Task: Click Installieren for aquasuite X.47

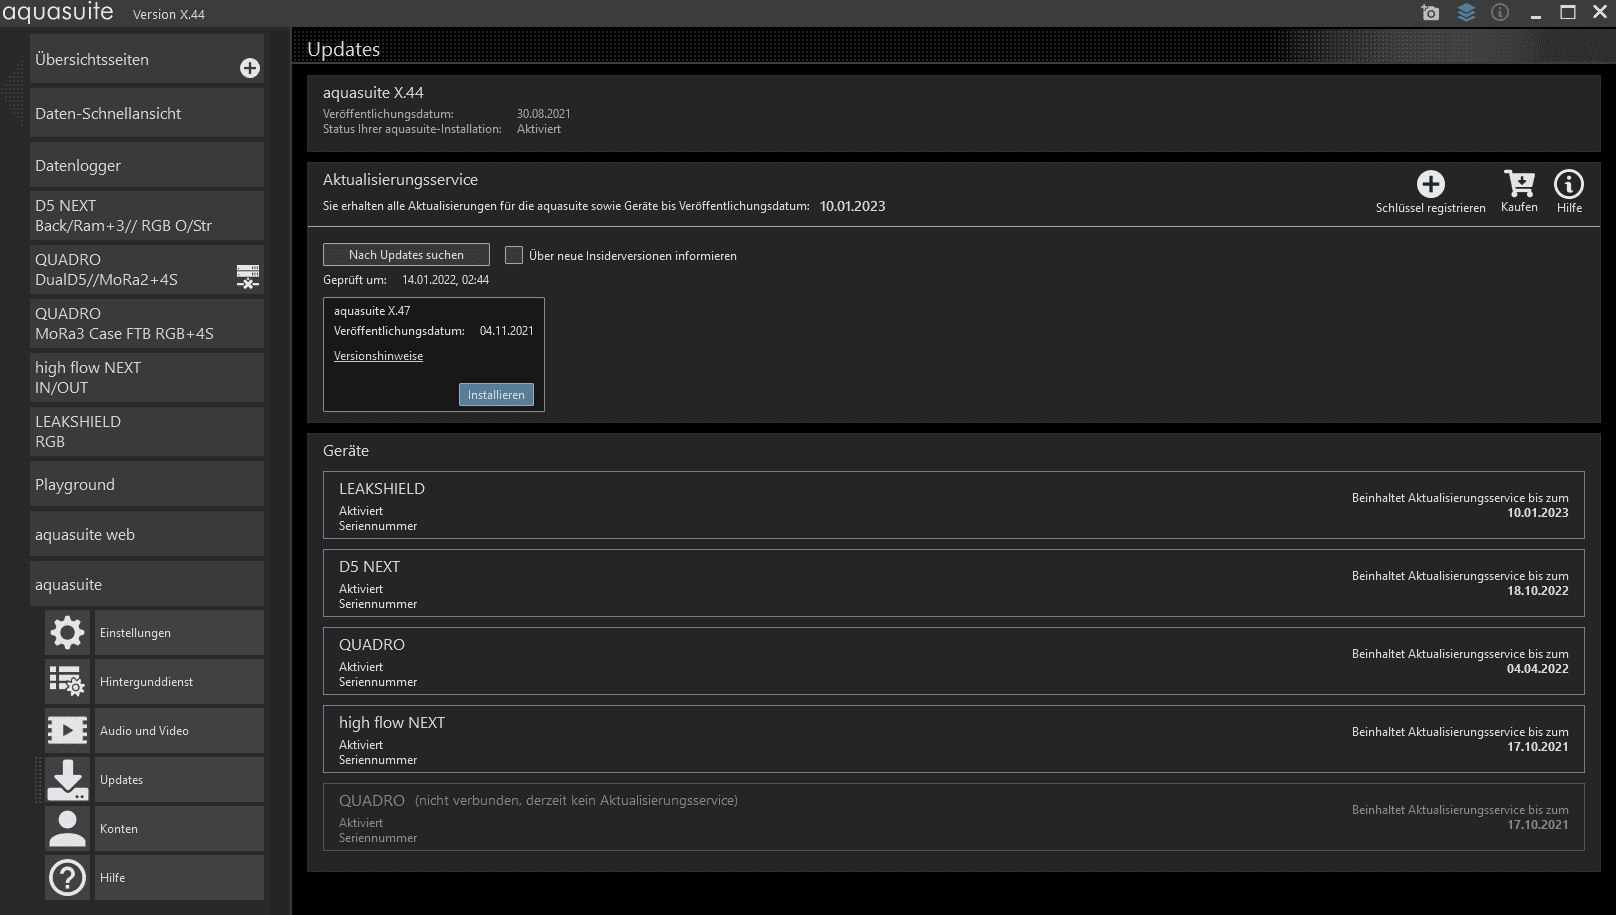Action: [496, 395]
